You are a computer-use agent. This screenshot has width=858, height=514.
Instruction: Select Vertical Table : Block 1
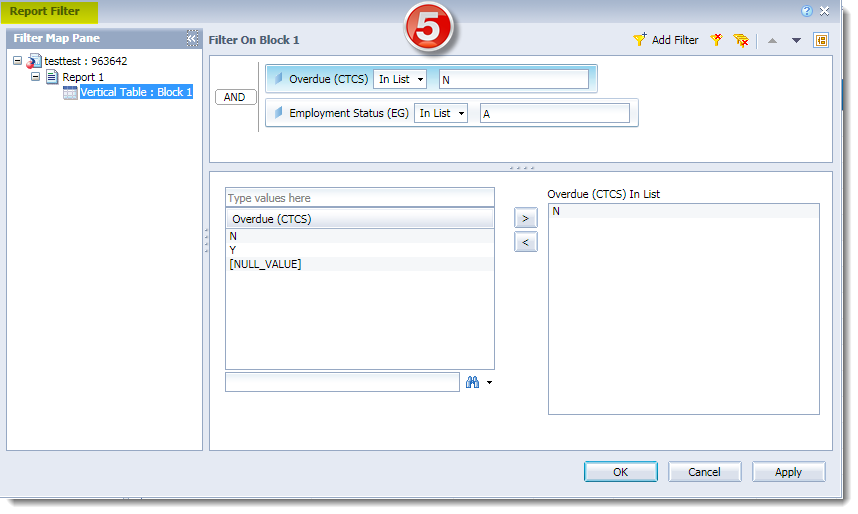(x=136, y=92)
